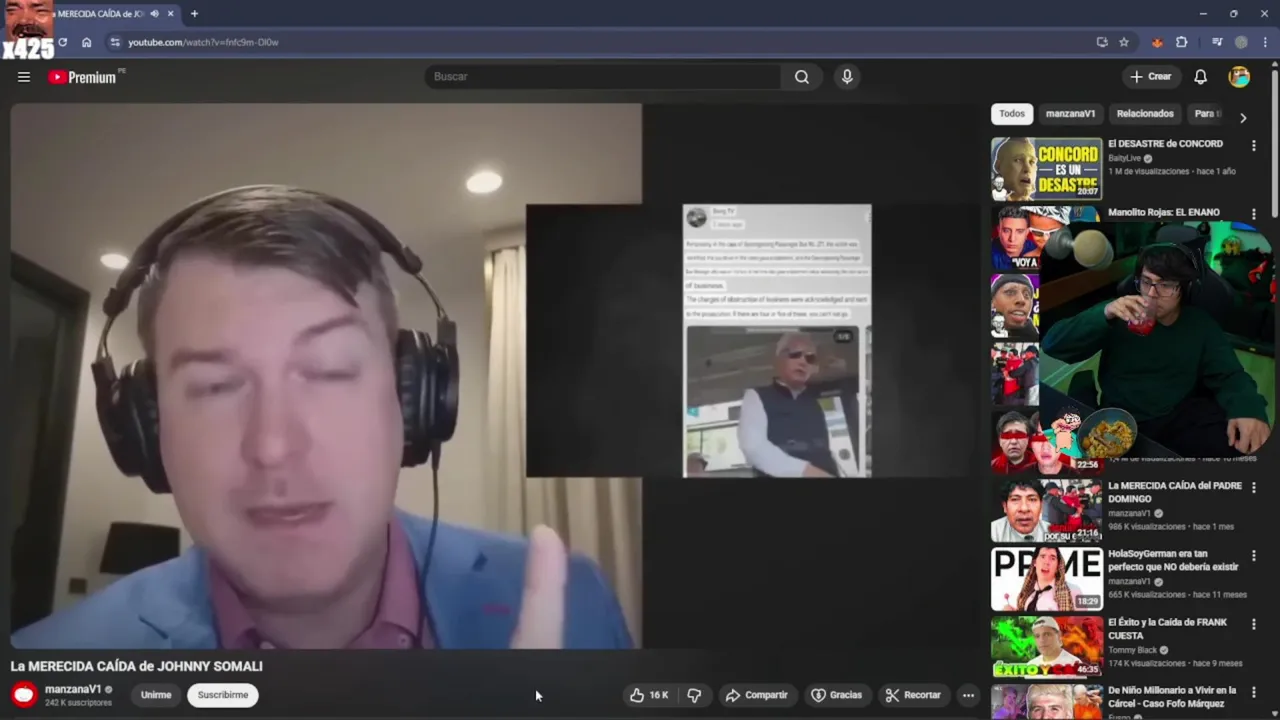Screen dimensions: 1280x720
Task: Open El DESASTRE de CONCORD thumbnail
Action: click(1046, 168)
